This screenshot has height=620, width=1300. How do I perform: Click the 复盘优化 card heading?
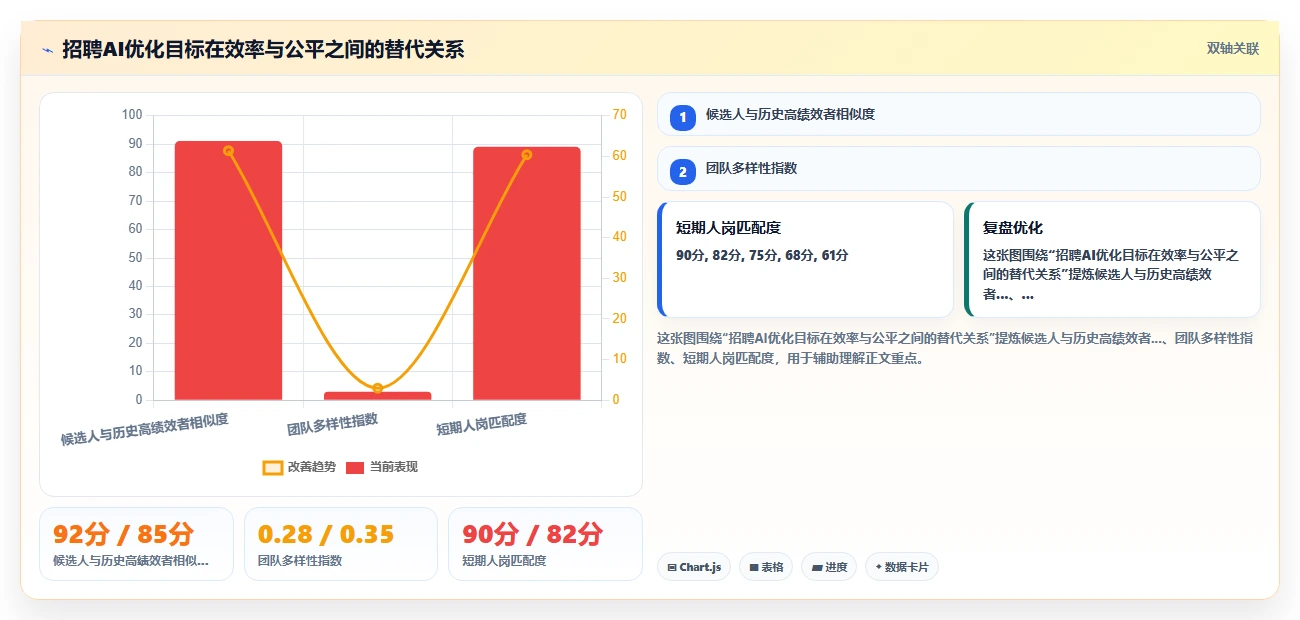coord(1013,228)
